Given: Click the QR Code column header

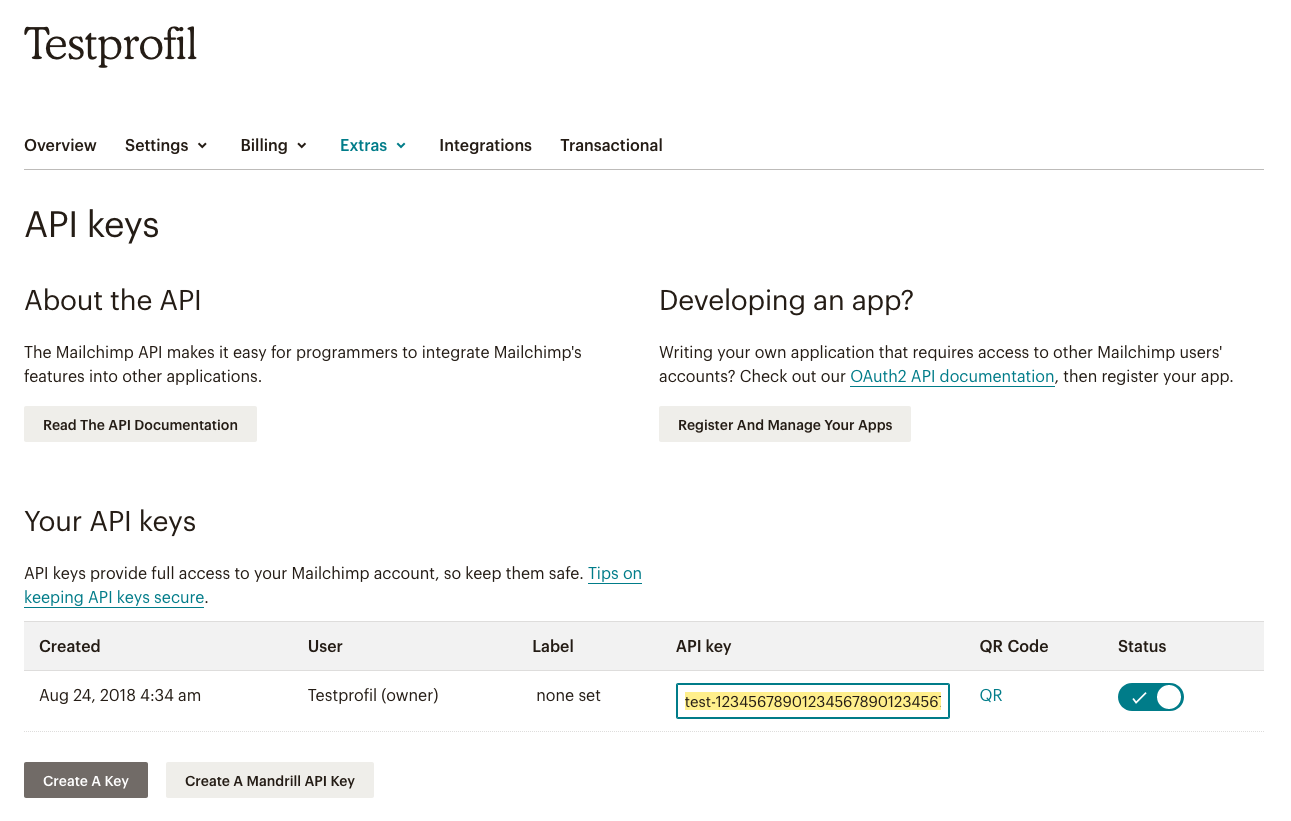Looking at the screenshot, I should 1014,646.
